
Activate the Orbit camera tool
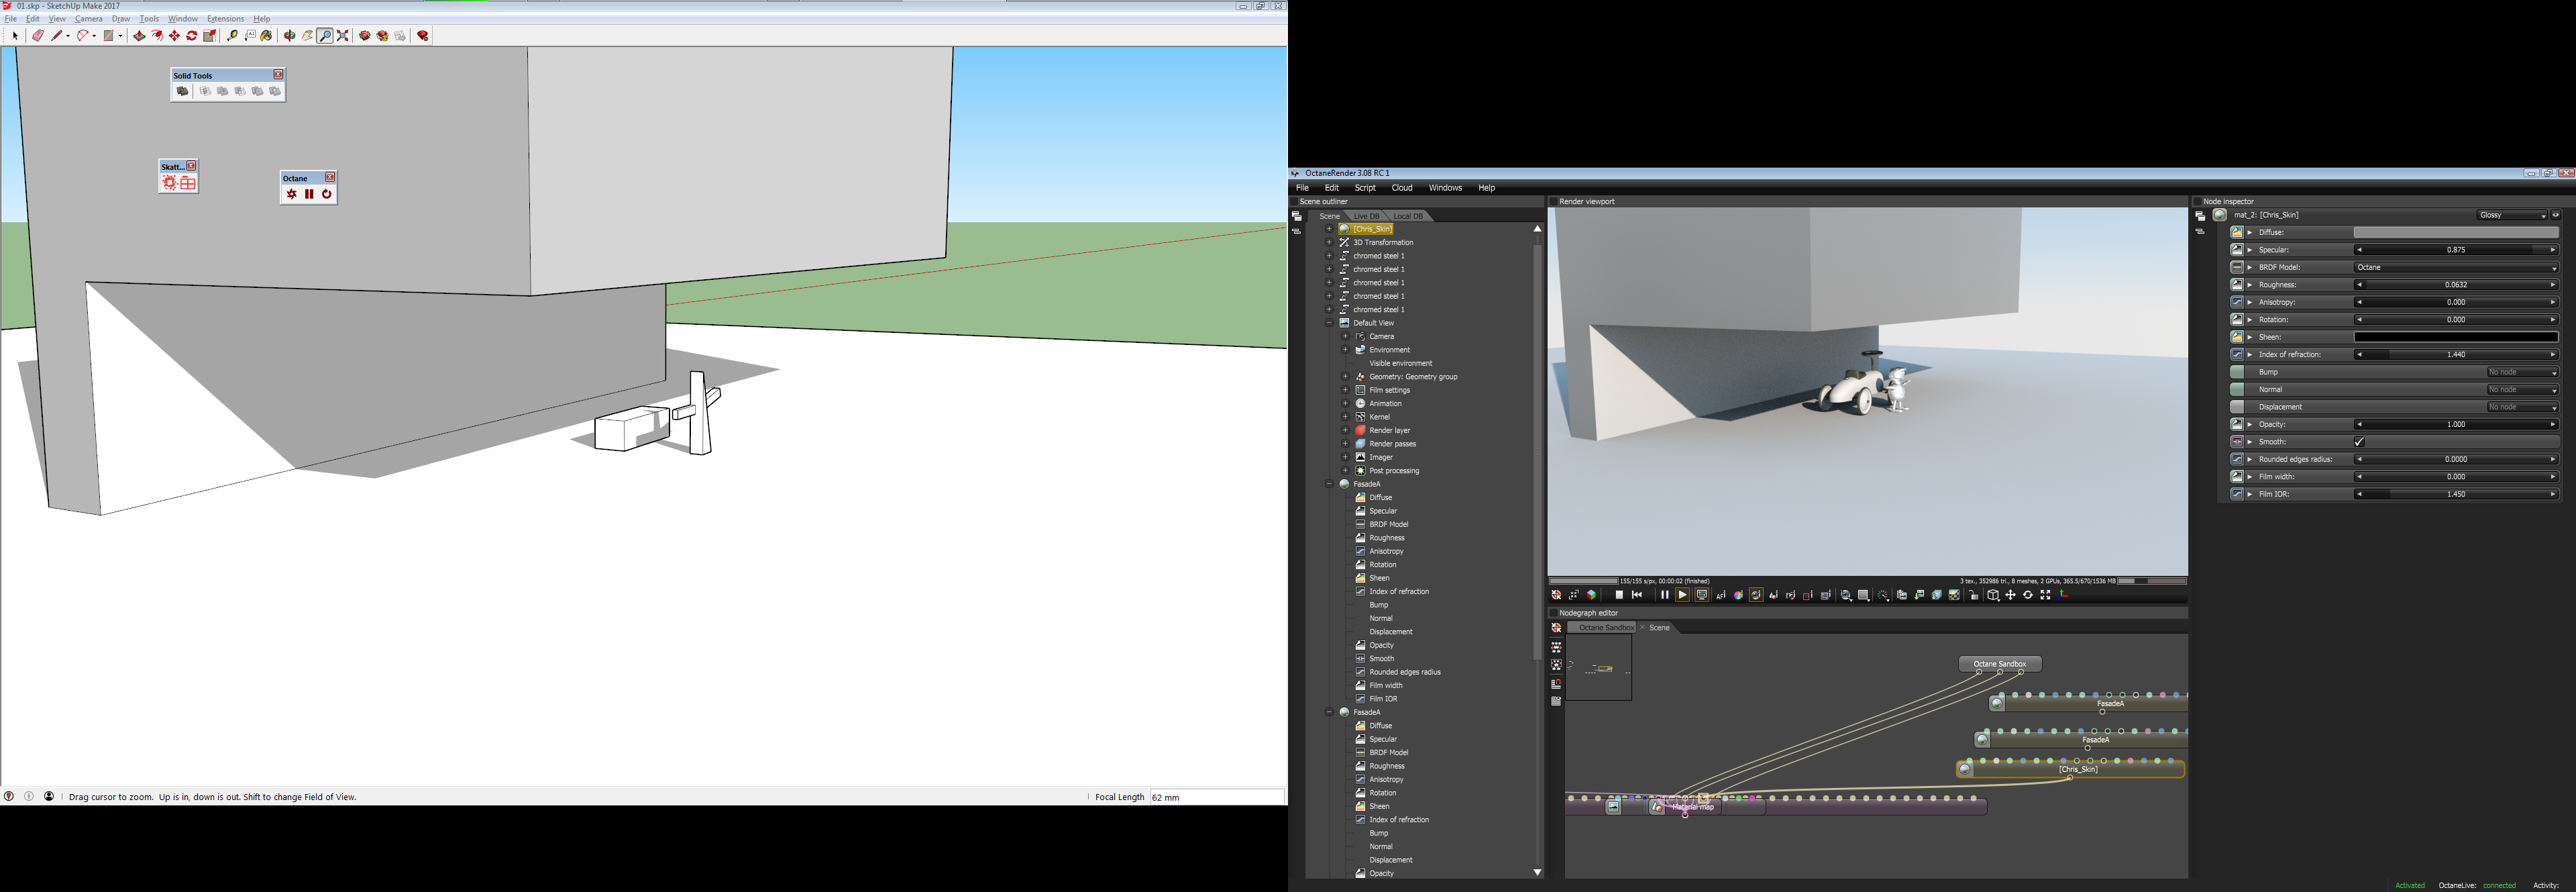[290, 36]
